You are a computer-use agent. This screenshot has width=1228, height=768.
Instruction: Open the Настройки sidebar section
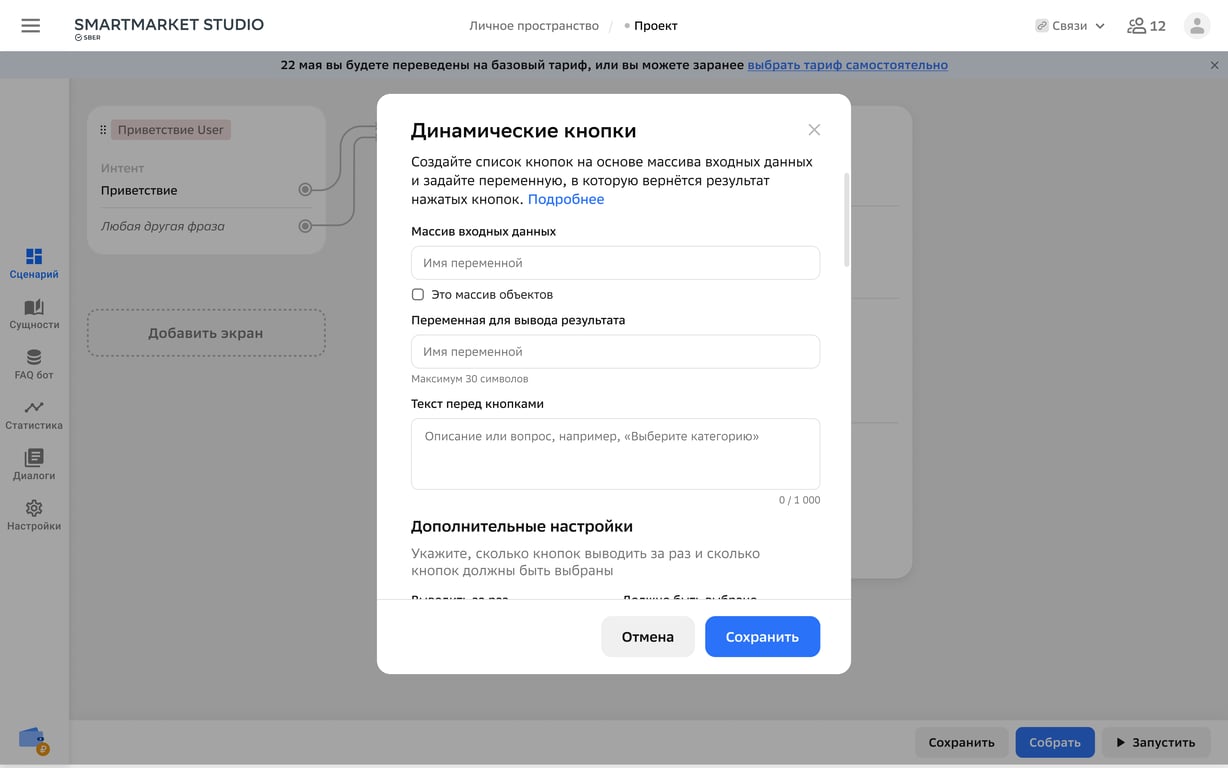click(34, 516)
